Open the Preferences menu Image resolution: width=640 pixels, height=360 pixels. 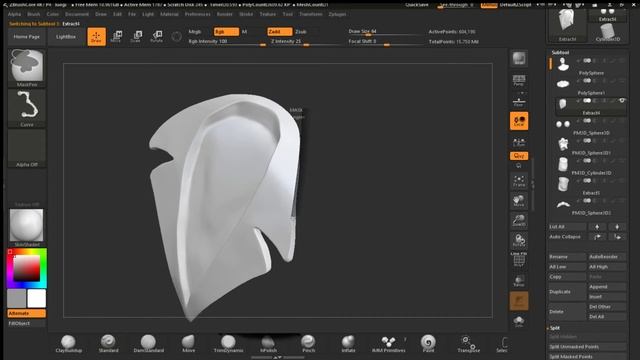198,14
